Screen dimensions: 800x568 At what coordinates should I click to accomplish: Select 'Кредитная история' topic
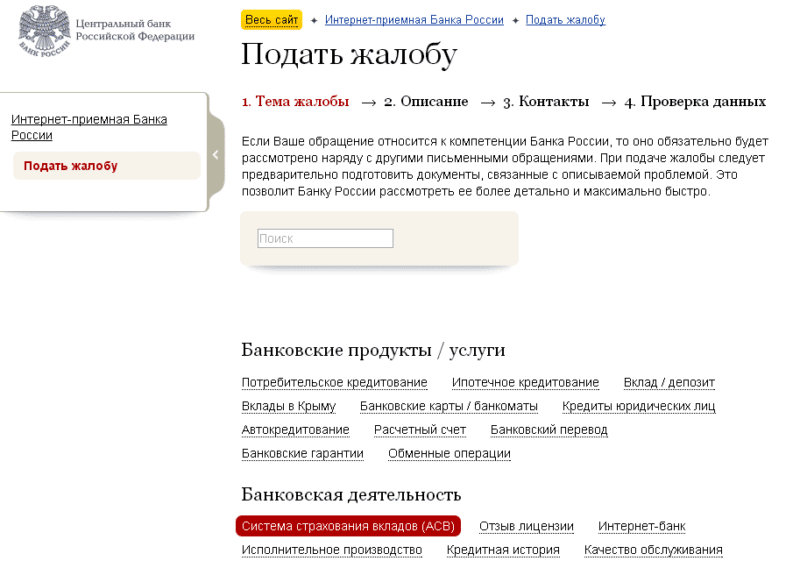(503, 550)
